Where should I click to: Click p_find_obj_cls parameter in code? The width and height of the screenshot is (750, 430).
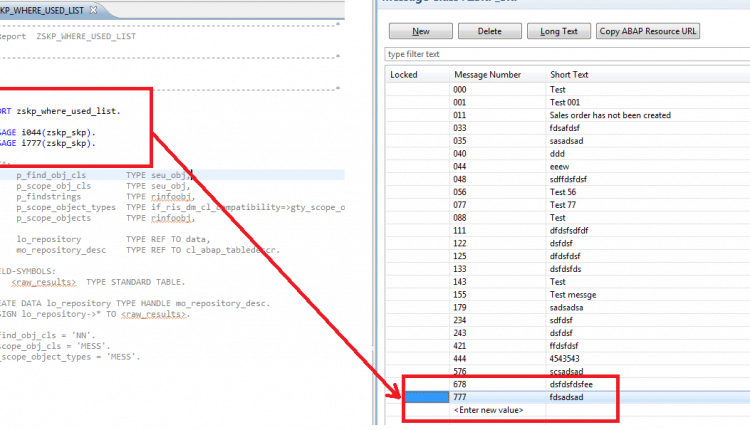[x=51, y=175]
